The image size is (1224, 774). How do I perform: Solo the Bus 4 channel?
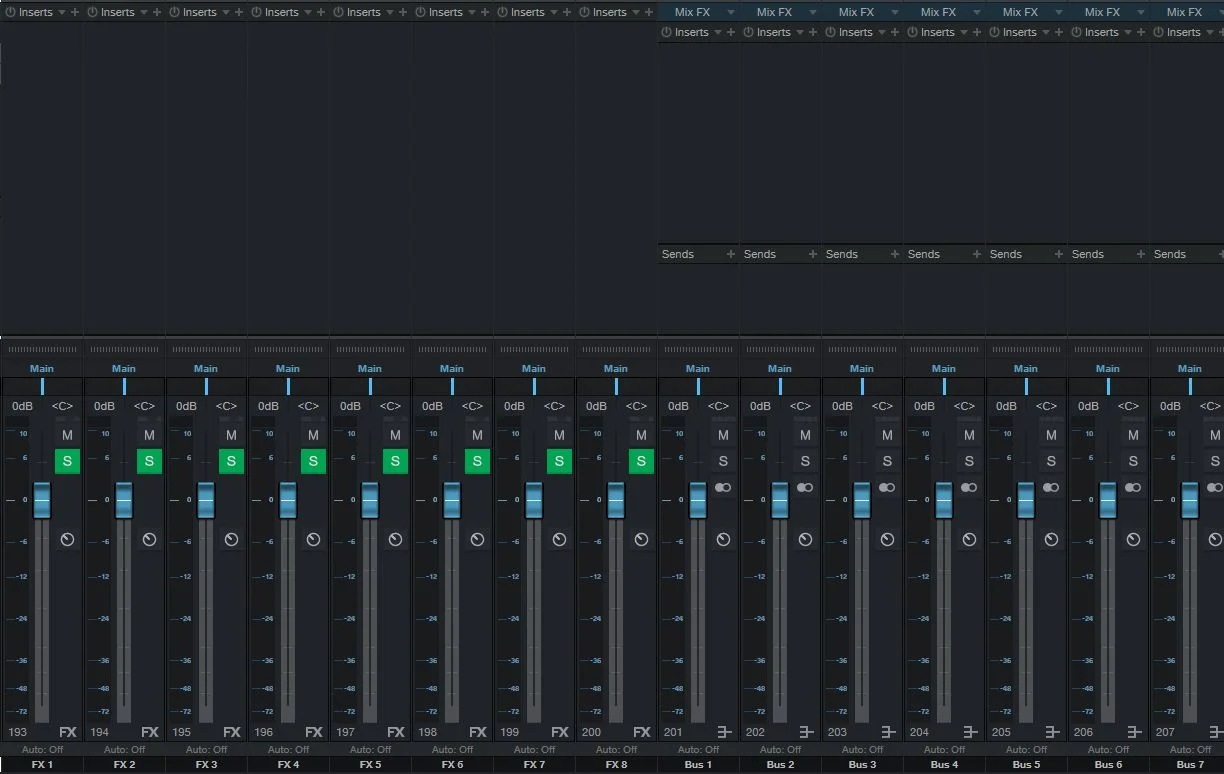pyautogui.click(x=969, y=461)
